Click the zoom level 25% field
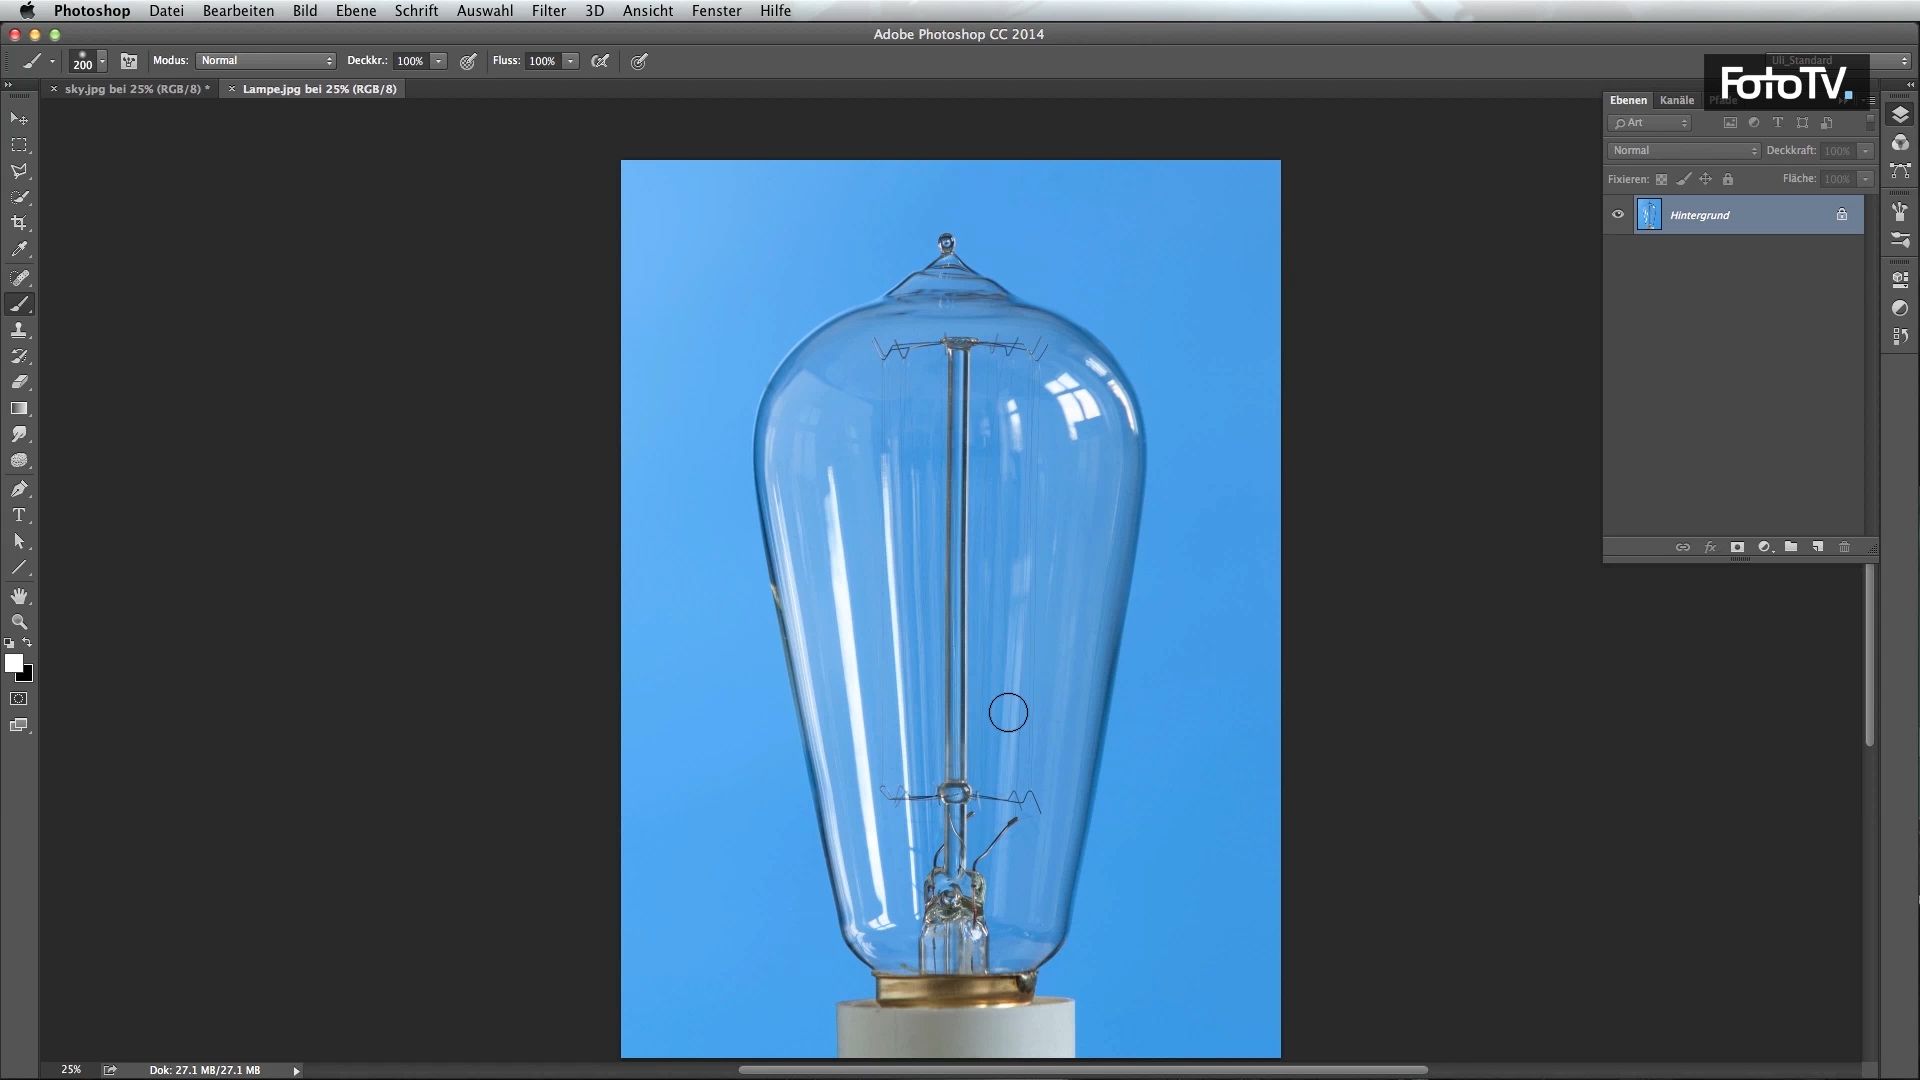The height and width of the screenshot is (1080, 1920). 71,1070
